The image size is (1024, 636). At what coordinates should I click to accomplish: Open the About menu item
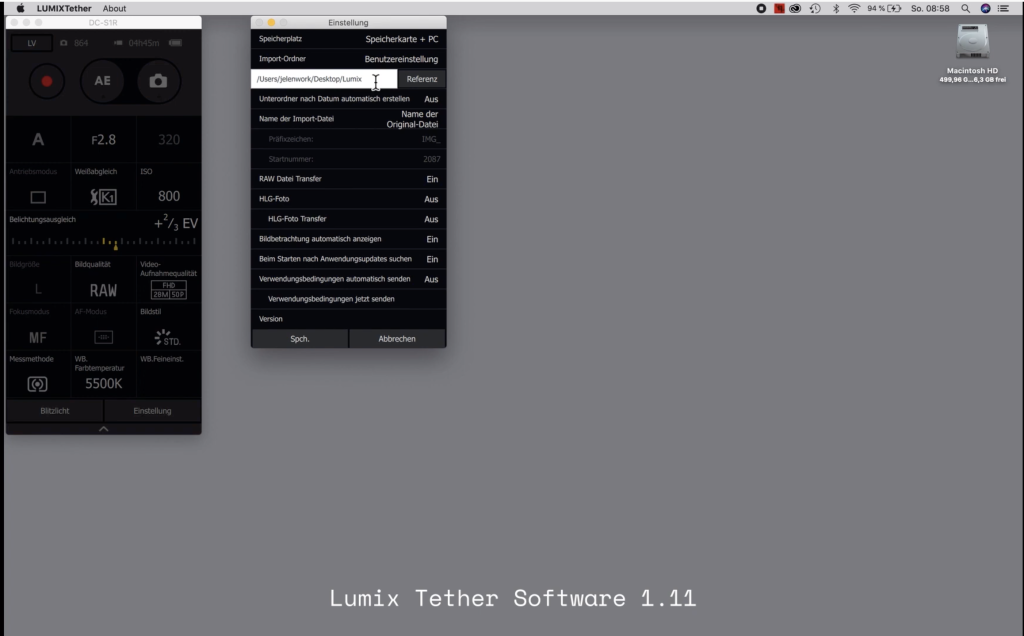pyautogui.click(x=113, y=6)
